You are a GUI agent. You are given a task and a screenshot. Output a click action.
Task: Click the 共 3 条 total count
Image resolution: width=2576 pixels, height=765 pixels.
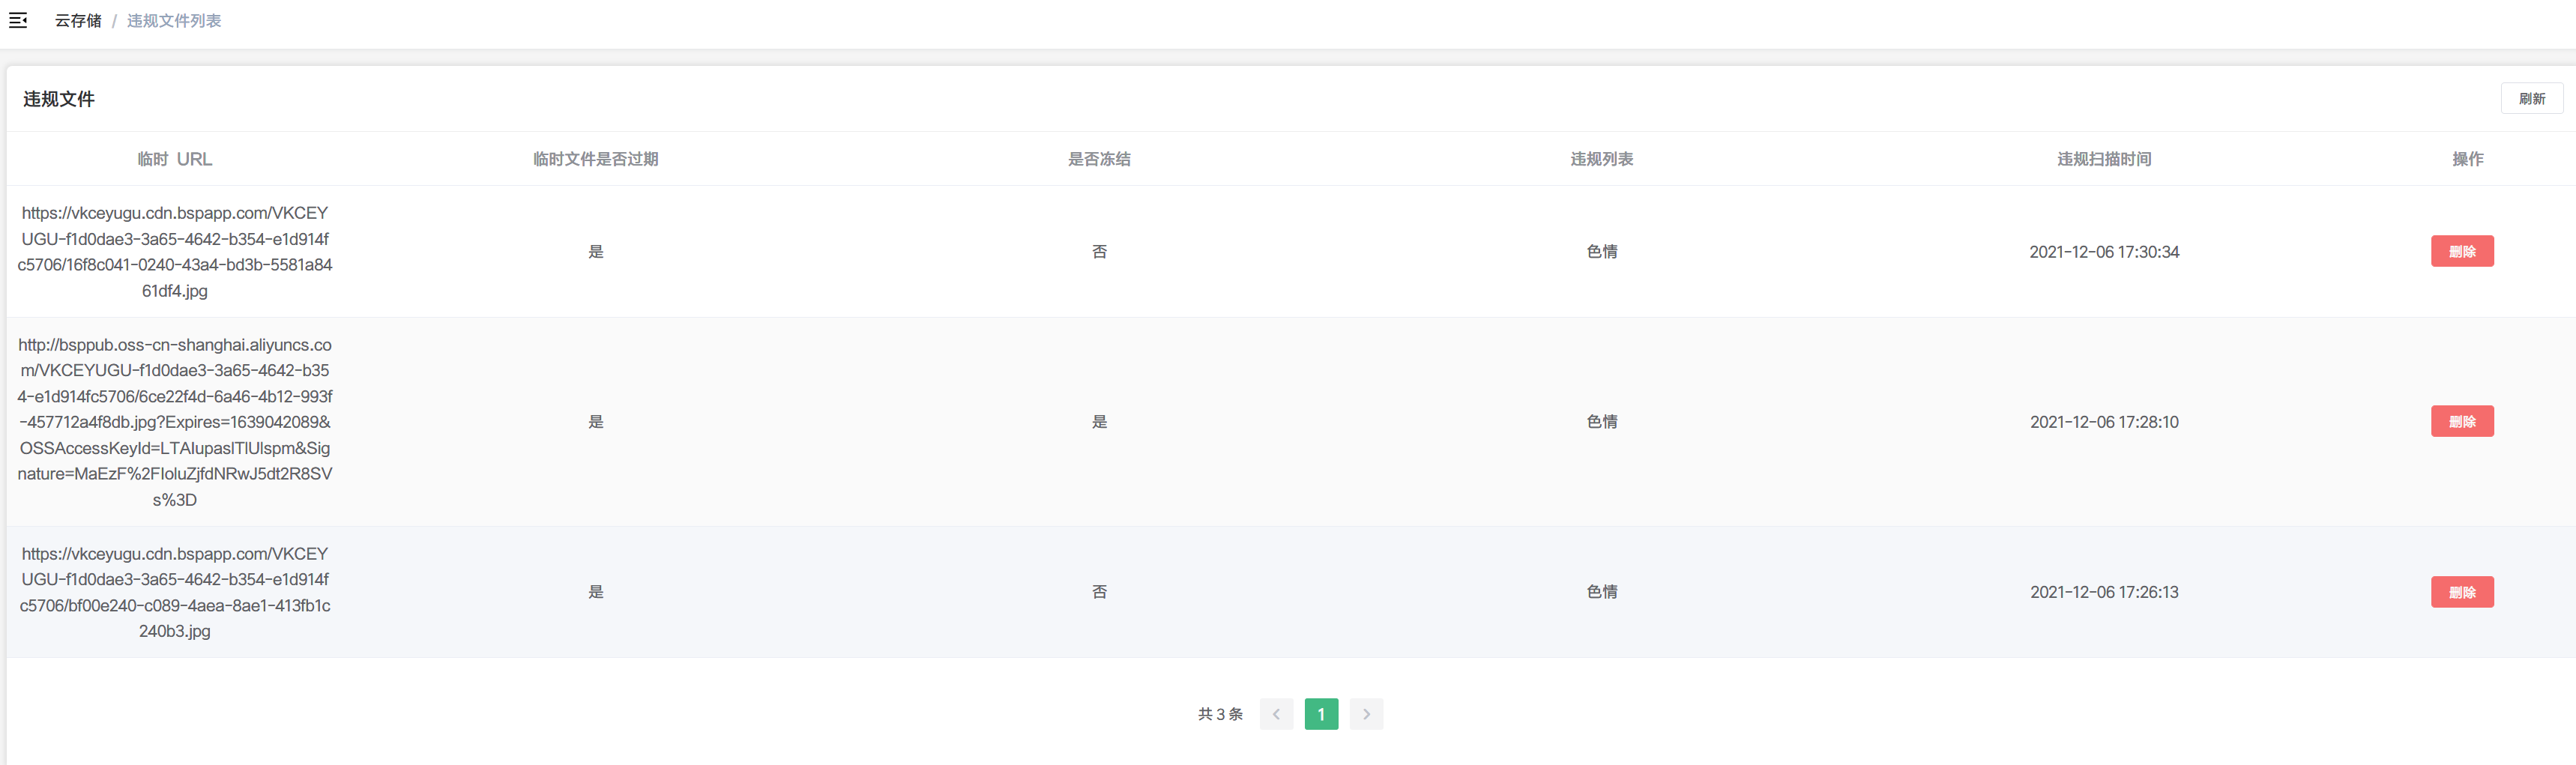(x=1220, y=714)
